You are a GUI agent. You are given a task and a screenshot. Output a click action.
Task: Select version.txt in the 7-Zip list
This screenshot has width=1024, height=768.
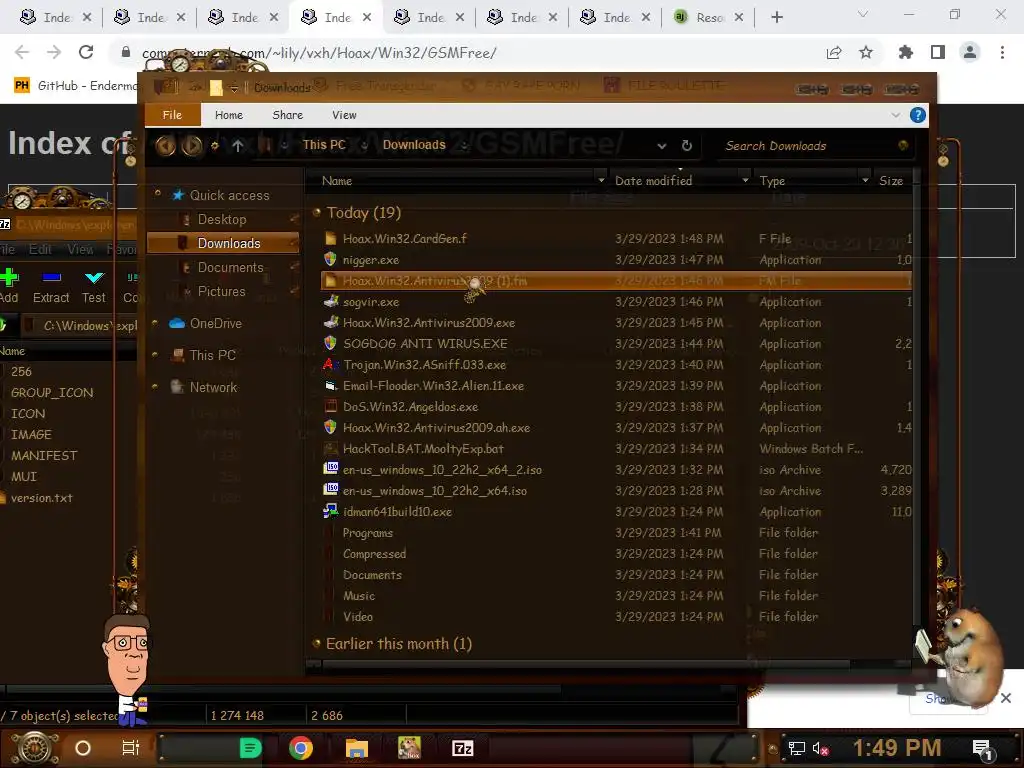coord(41,498)
